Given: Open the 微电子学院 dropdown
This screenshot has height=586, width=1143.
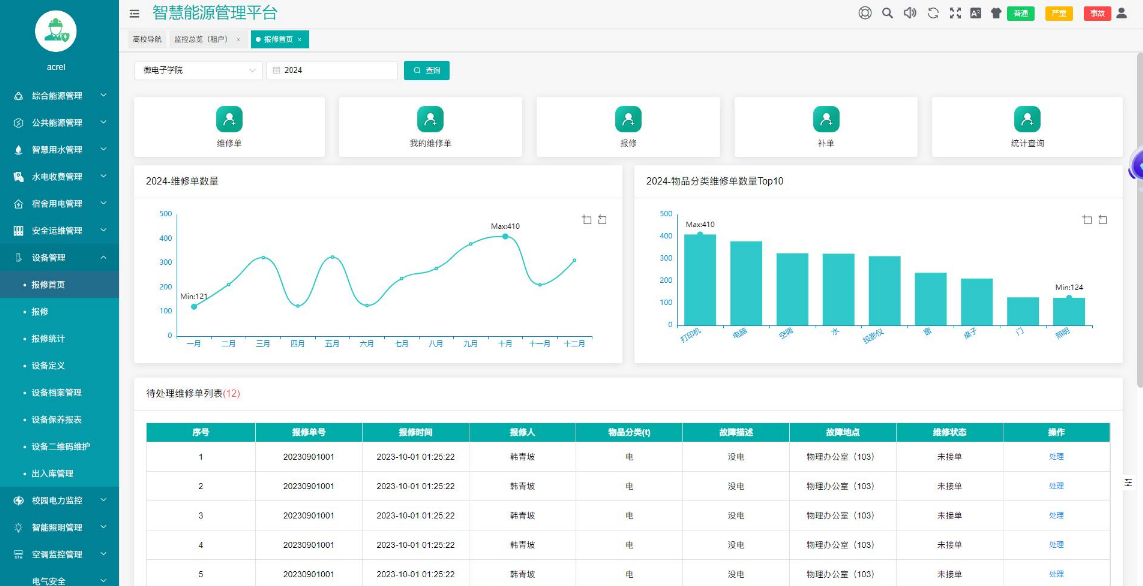Looking at the screenshot, I should point(198,71).
